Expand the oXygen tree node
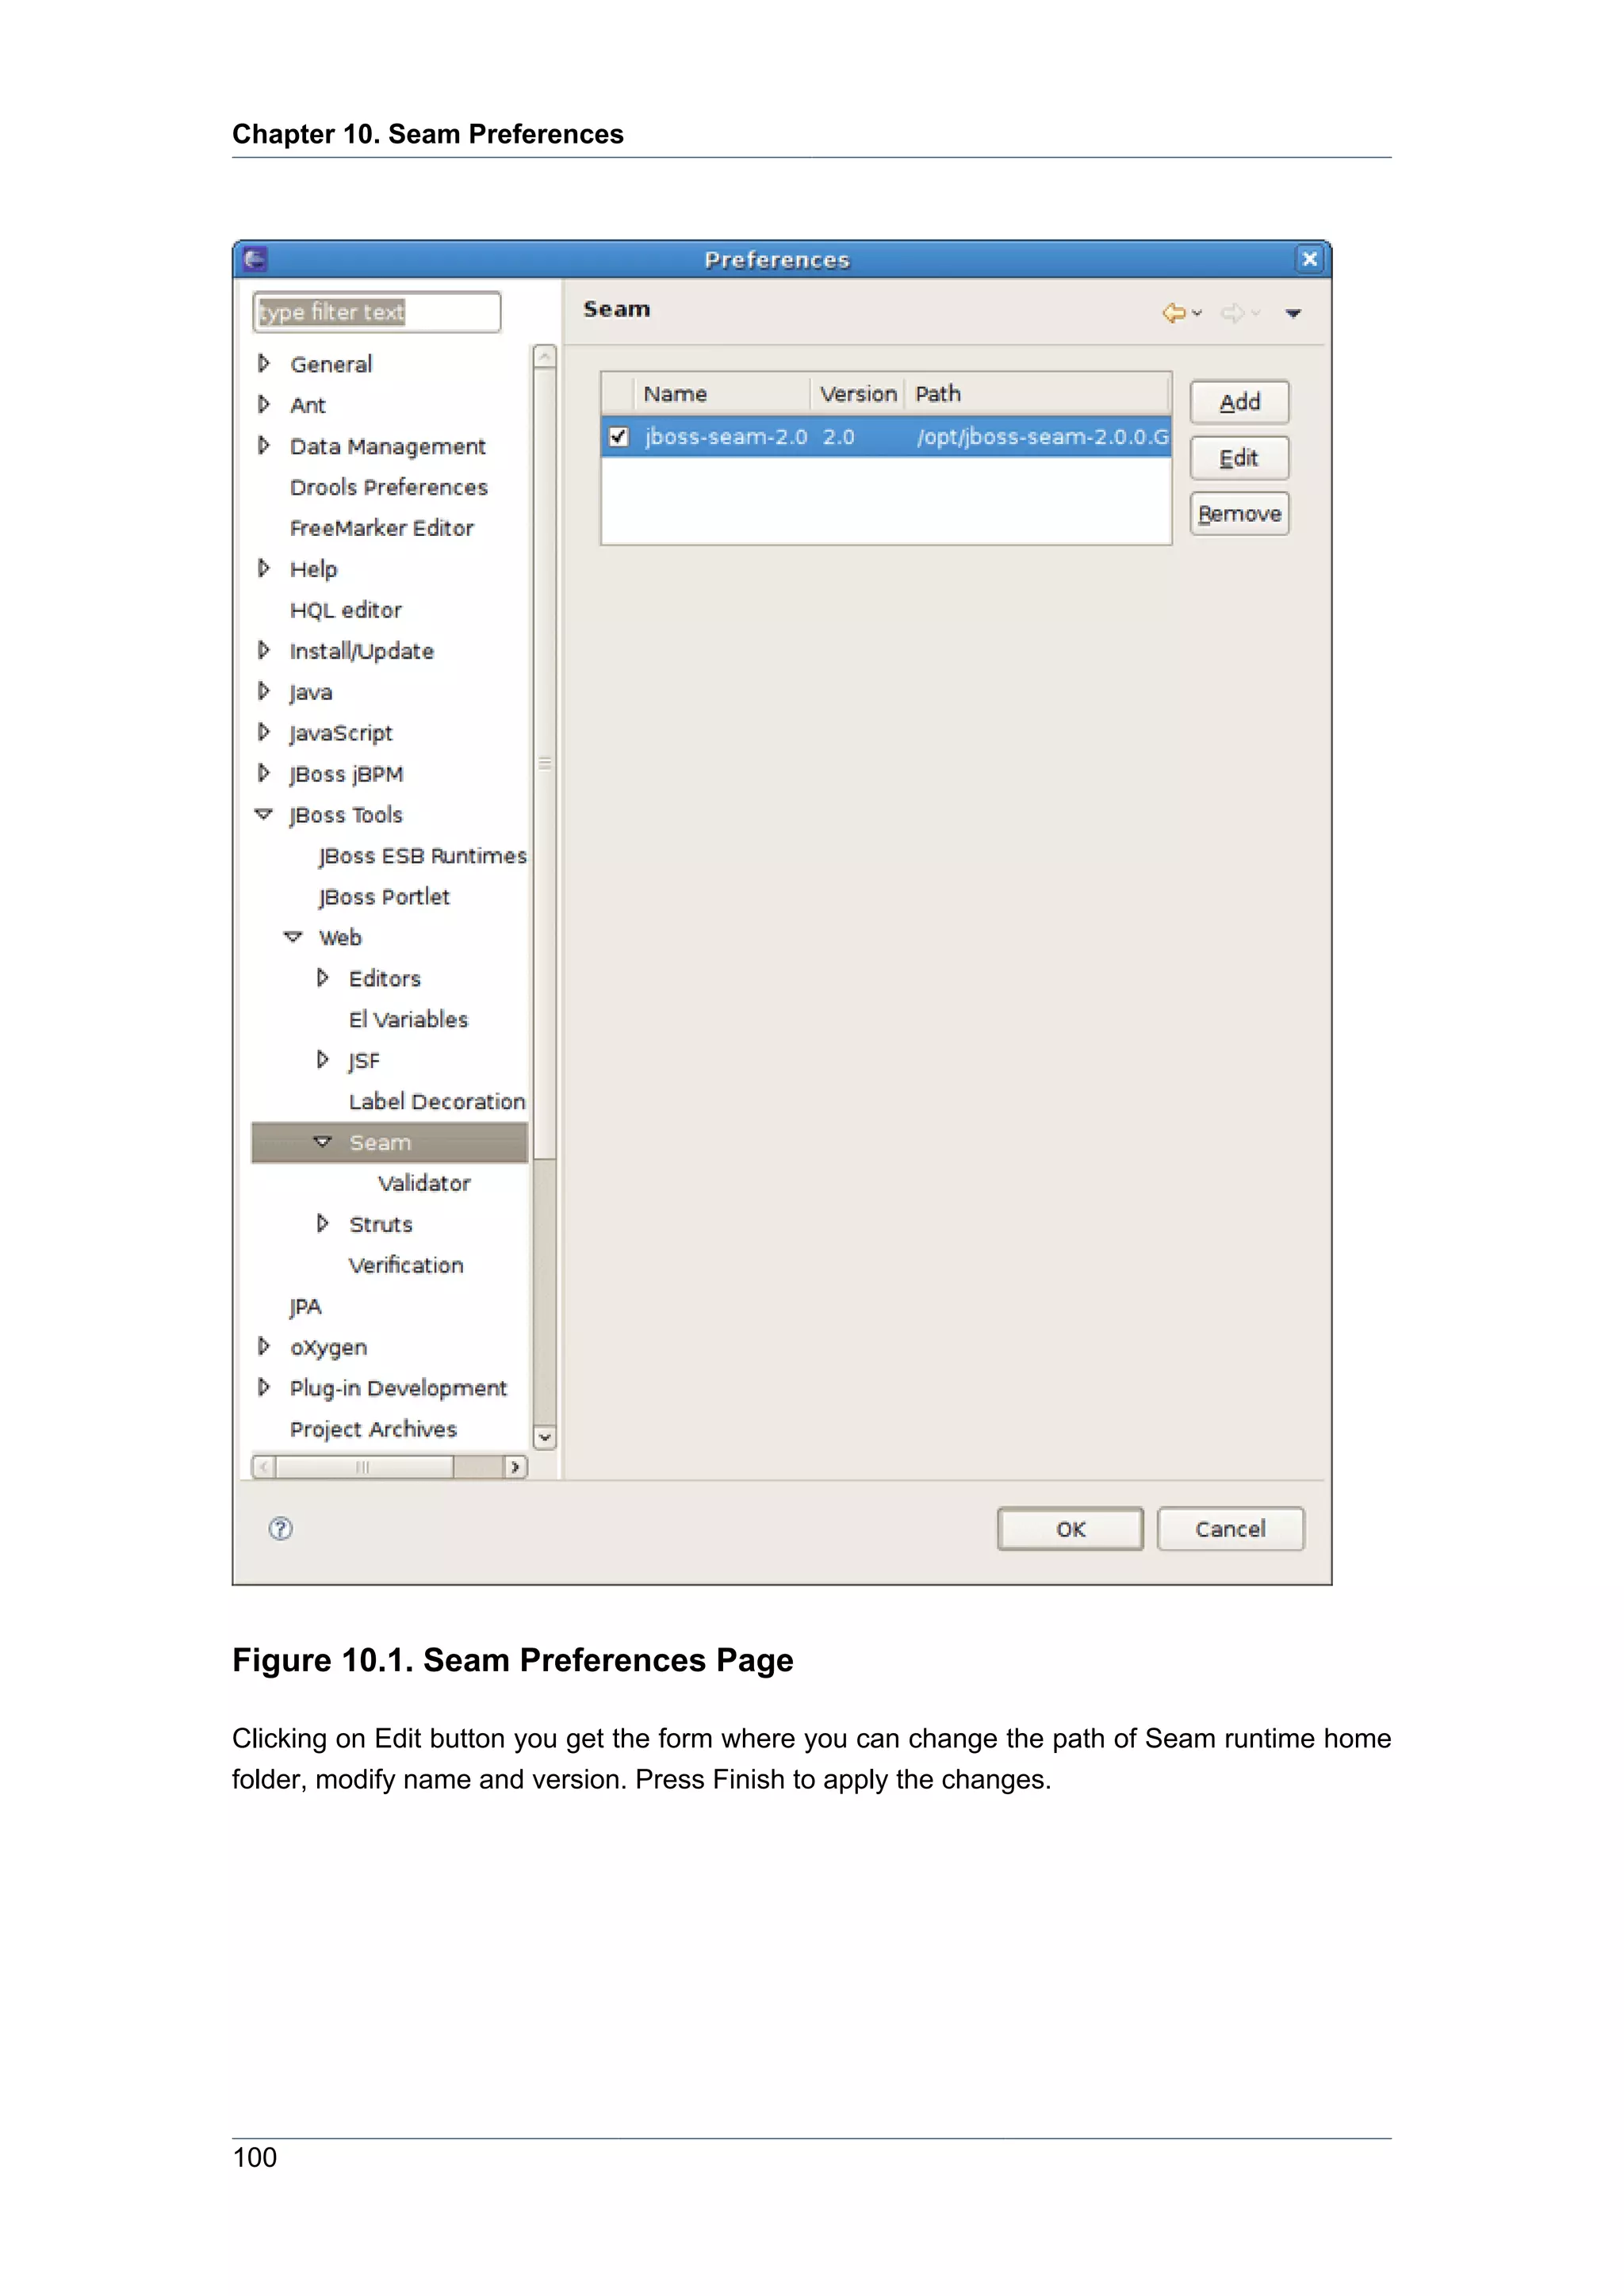Image resolution: width=1624 pixels, height=2296 pixels. coord(264,1346)
